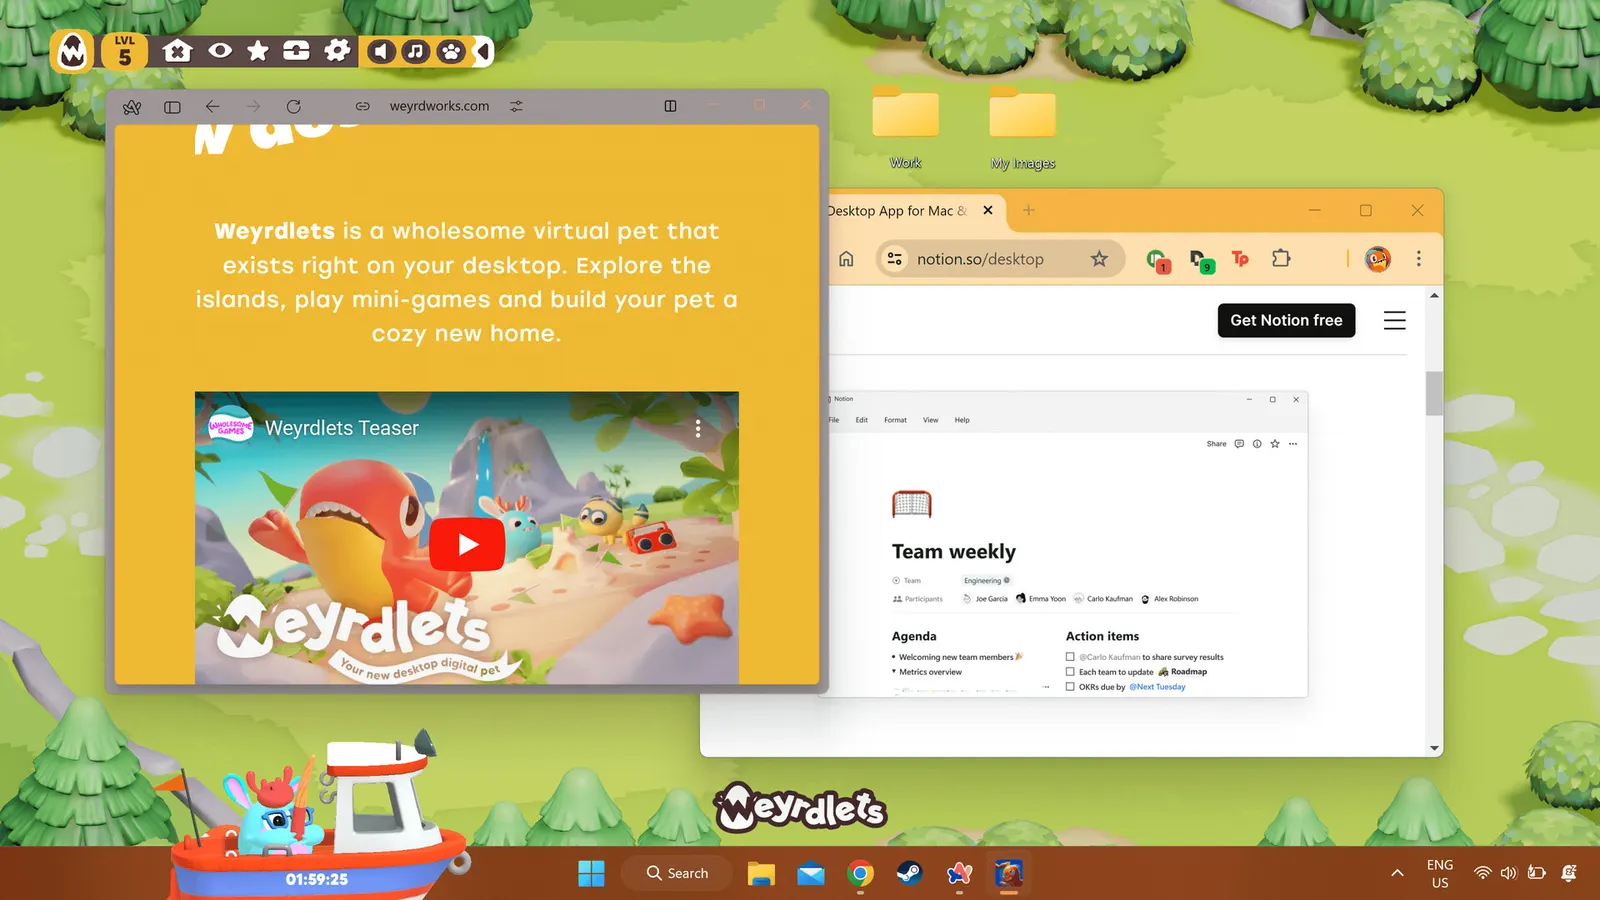Open the red Tp extension

click(x=1240, y=259)
